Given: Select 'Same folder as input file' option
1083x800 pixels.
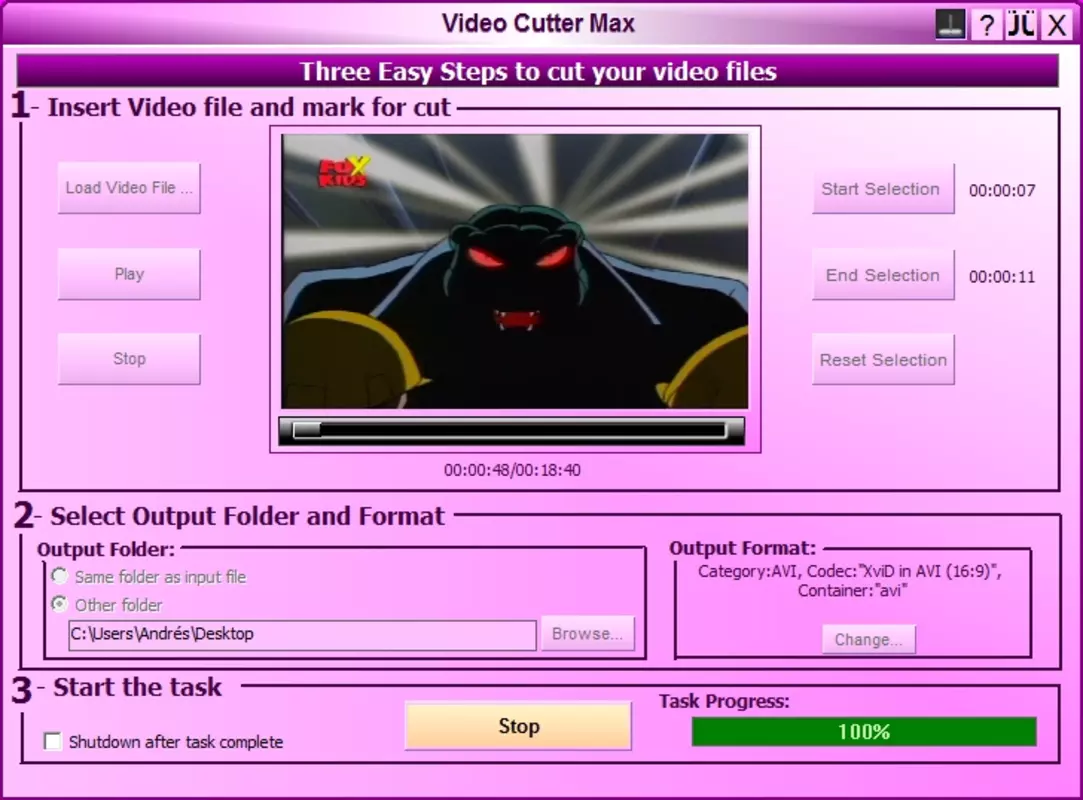Looking at the screenshot, I should (x=60, y=575).
